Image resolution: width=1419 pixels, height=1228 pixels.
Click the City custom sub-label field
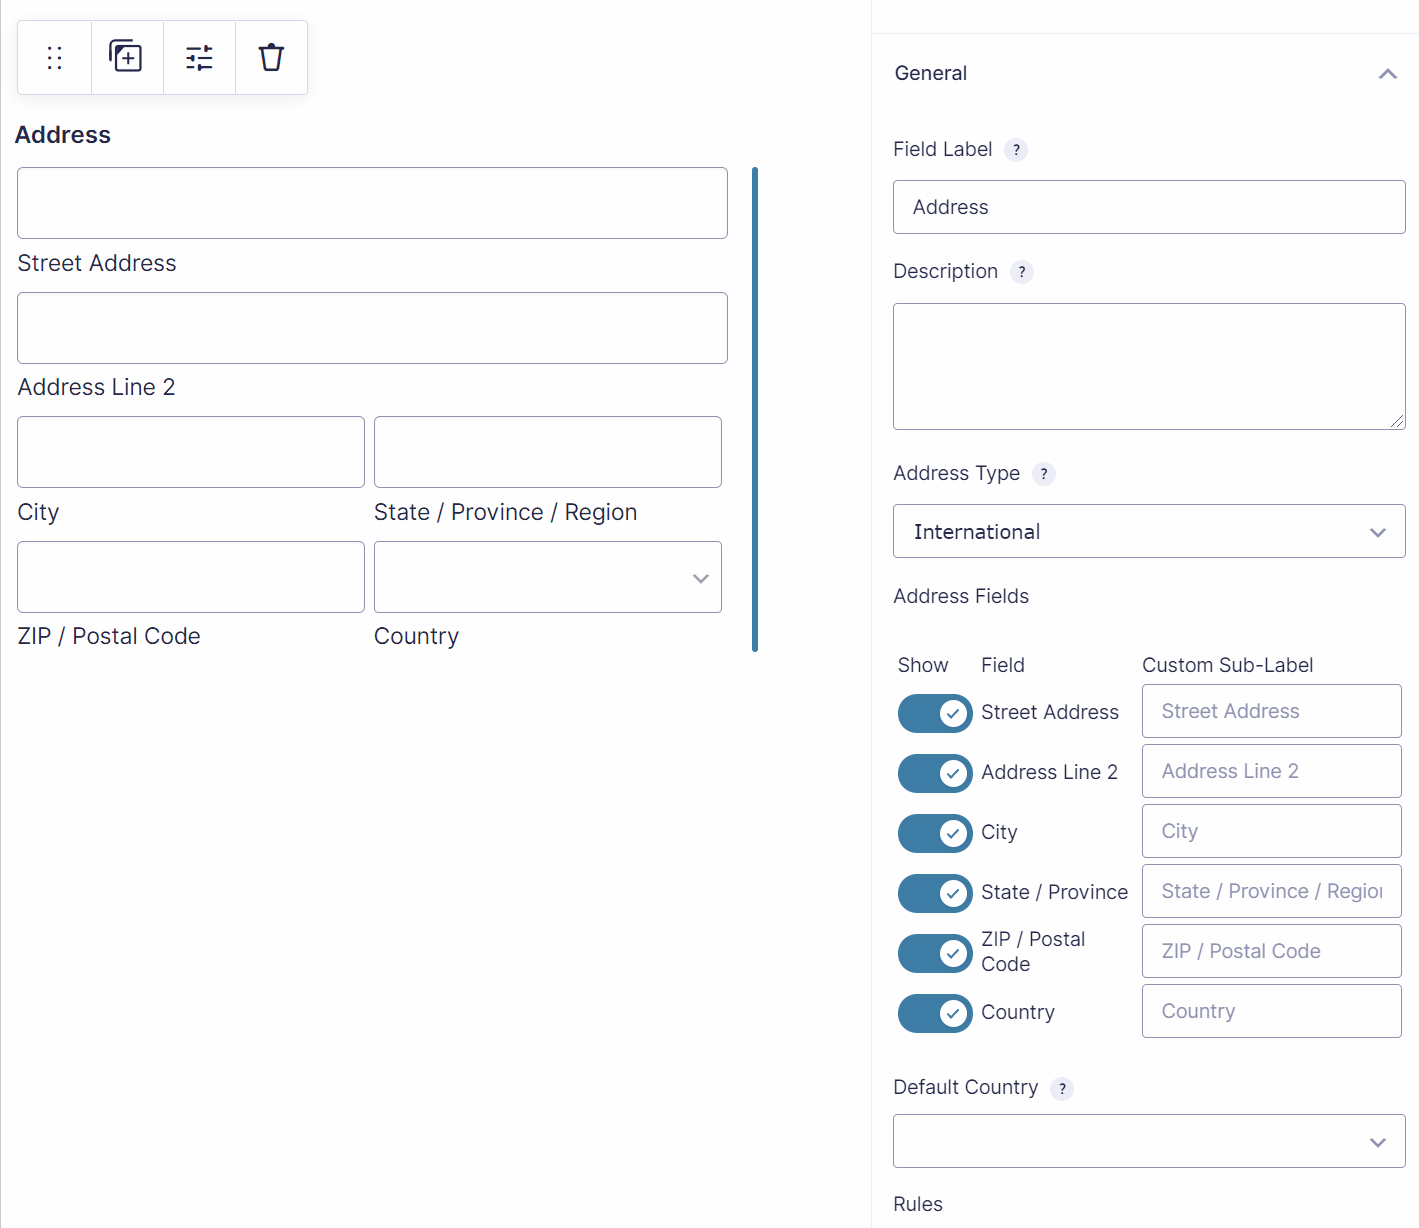pyautogui.click(x=1271, y=831)
